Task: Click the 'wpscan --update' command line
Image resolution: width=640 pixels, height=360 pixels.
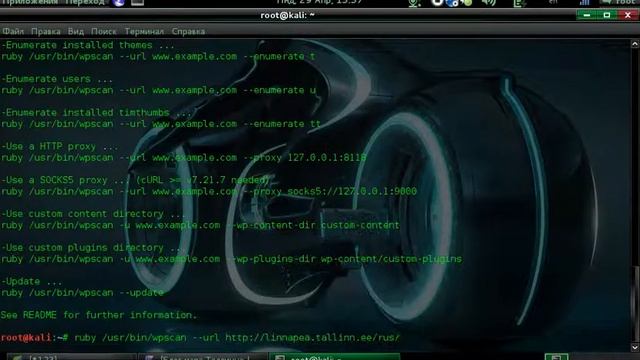Action: (82, 293)
